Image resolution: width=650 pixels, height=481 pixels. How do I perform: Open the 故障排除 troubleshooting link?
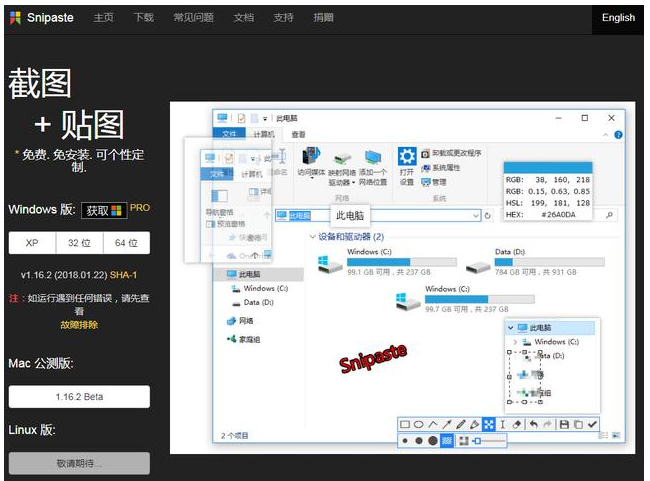click(x=79, y=325)
